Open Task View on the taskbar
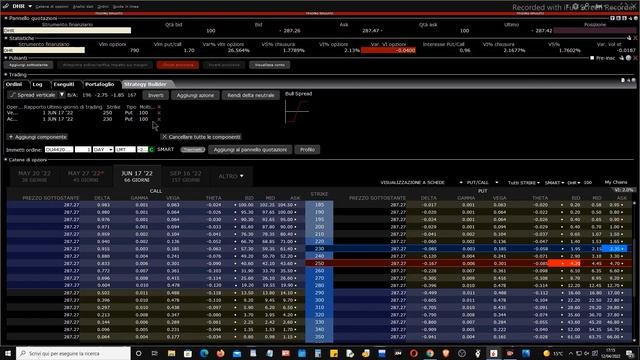This screenshot has width=640, height=360. 155,353
